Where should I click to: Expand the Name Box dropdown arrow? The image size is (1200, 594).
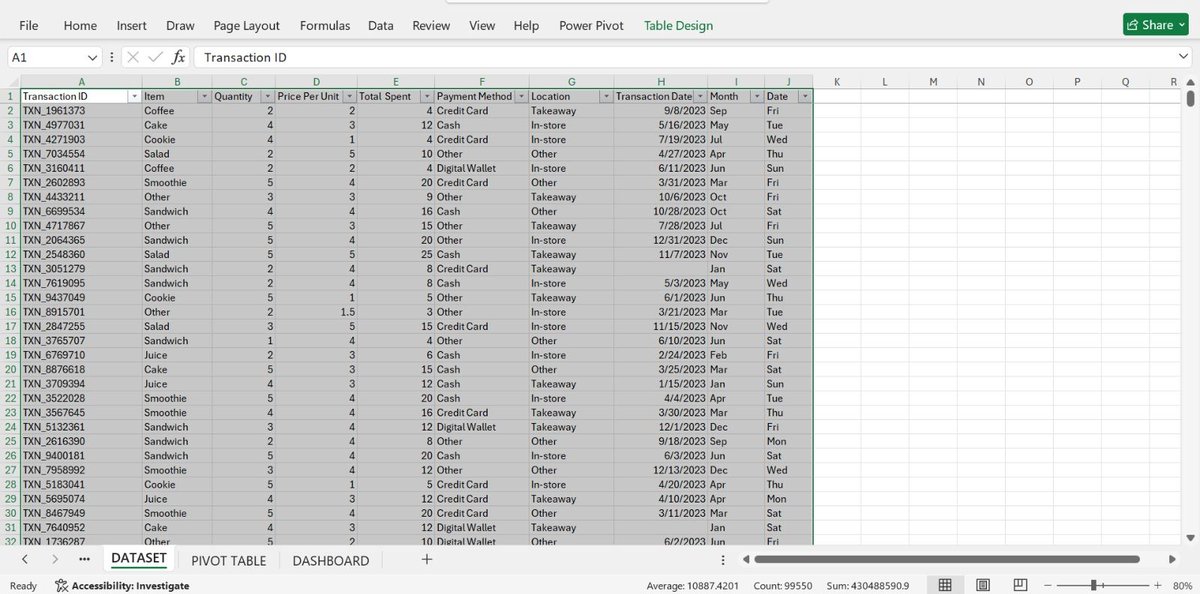tap(93, 58)
